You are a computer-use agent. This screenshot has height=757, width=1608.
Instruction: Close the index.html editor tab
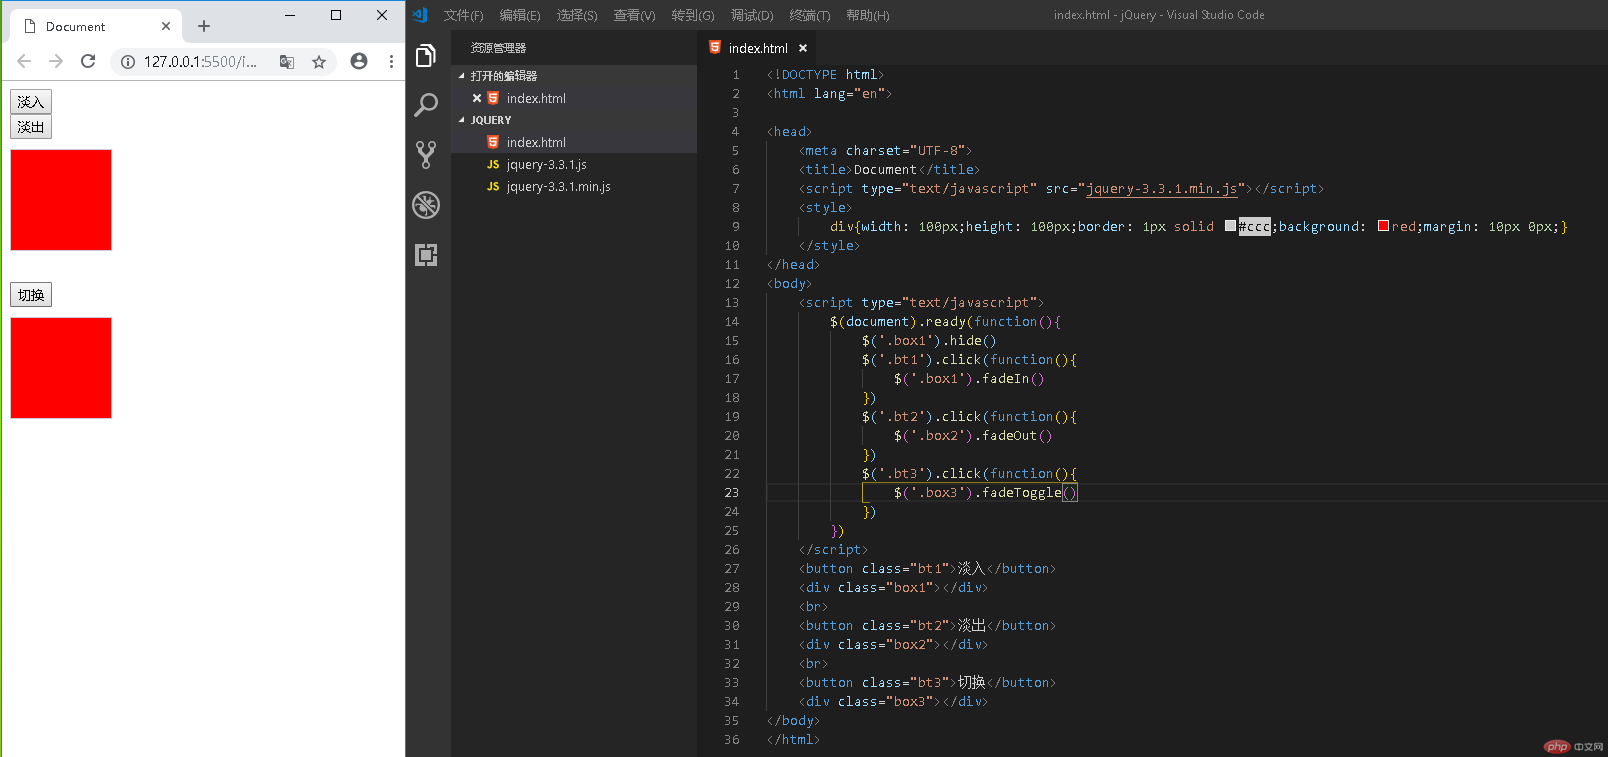pos(803,48)
